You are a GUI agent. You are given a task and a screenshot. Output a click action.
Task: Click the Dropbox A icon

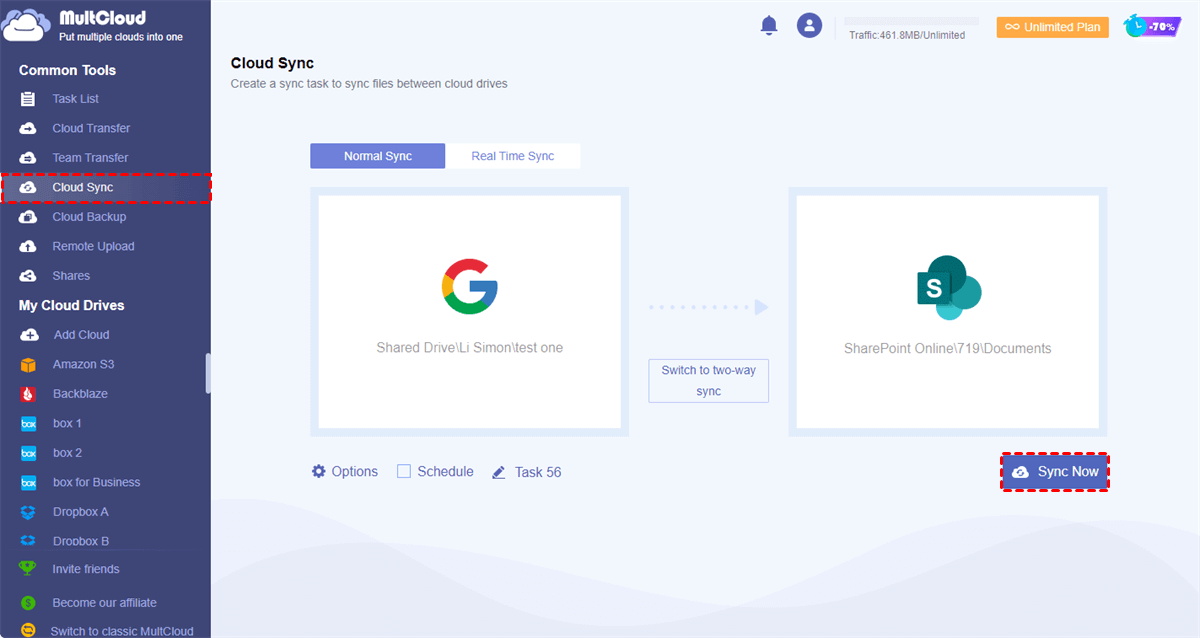[28, 512]
